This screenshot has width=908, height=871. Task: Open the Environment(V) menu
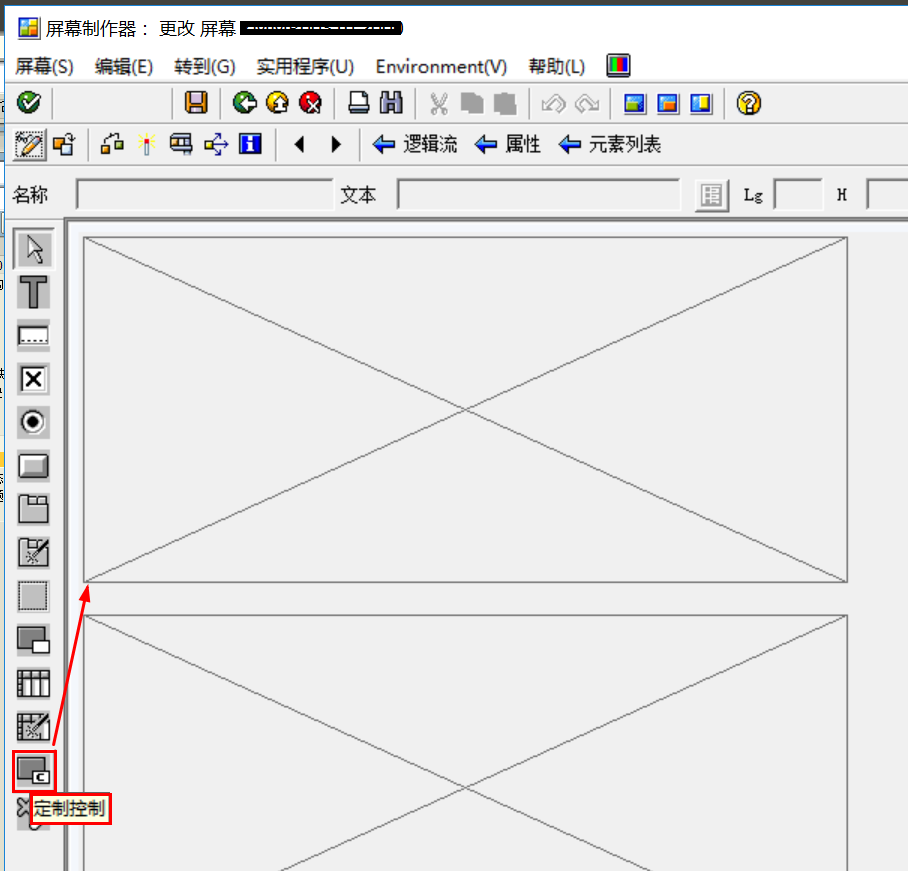tap(441, 67)
